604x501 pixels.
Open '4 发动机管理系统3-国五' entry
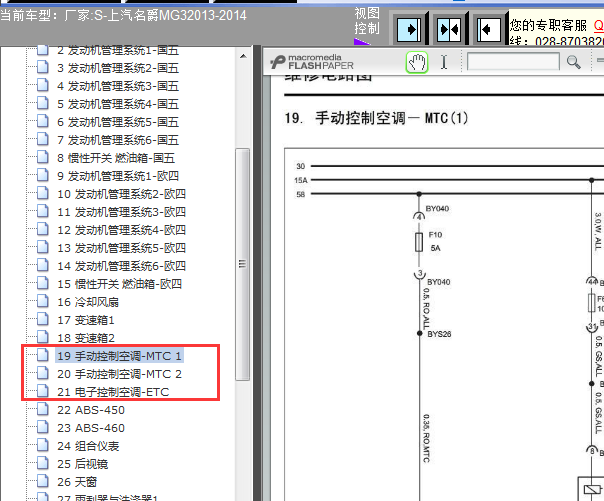tap(117, 86)
